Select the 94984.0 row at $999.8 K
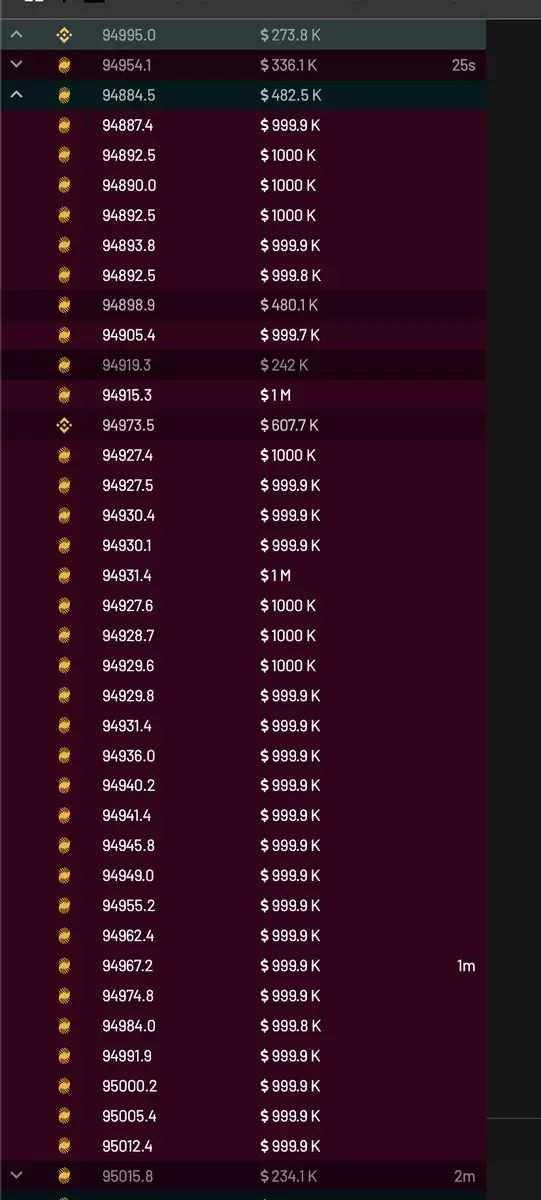This screenshot has width=541, height=1200. click(243, 1025)
